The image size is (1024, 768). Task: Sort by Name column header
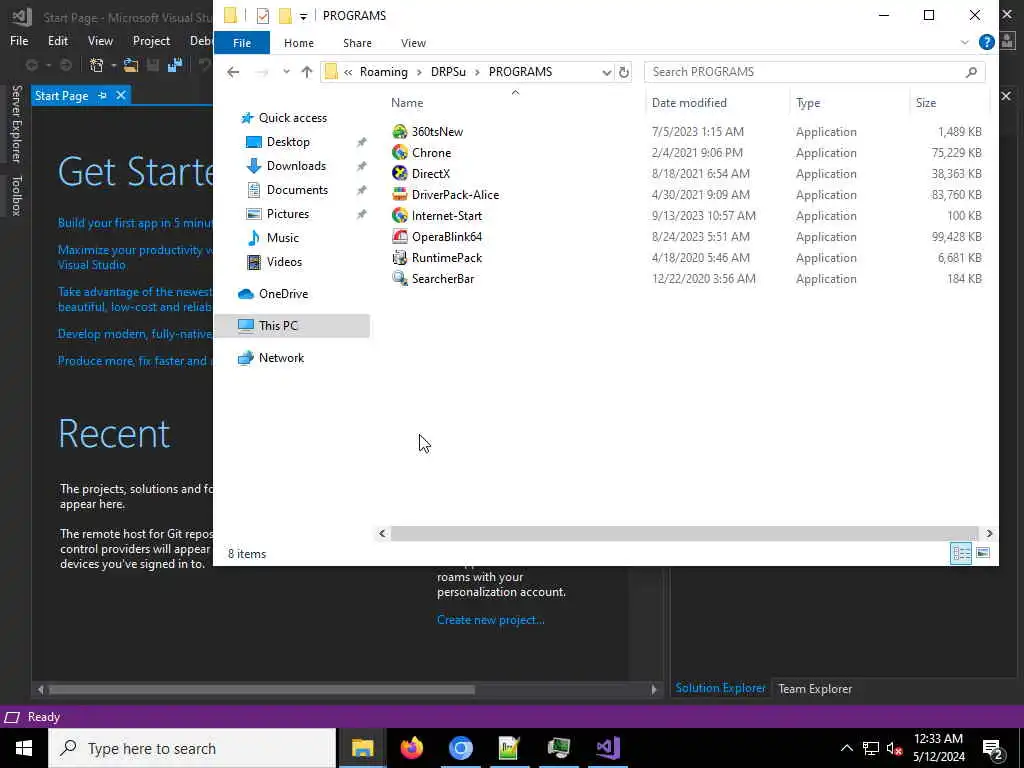[x=407, y=103]
